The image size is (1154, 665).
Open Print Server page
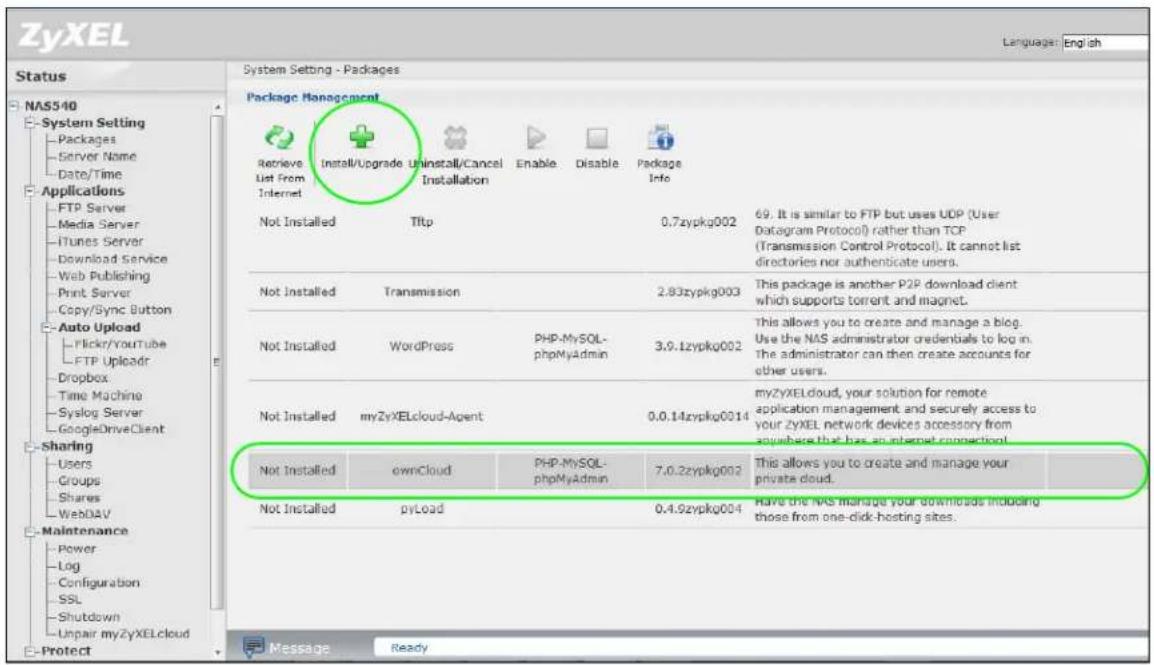point(94,293)
